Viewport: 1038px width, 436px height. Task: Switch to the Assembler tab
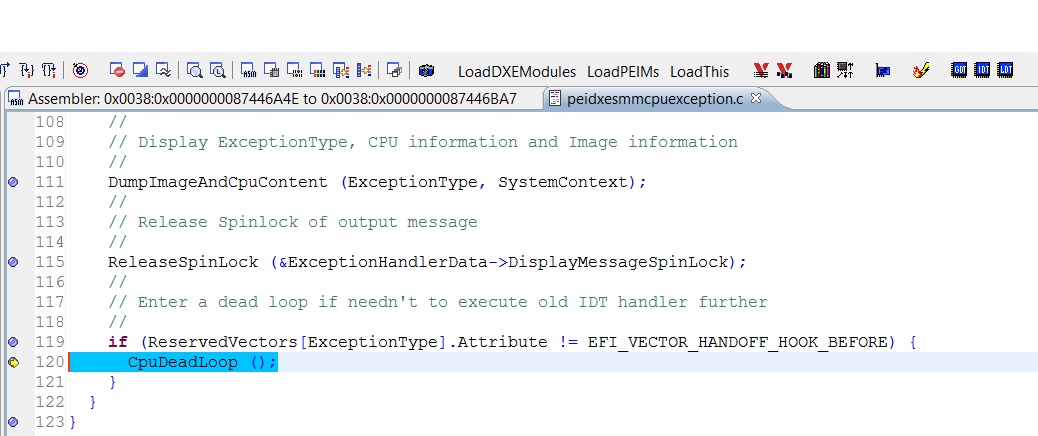point(271,99)
